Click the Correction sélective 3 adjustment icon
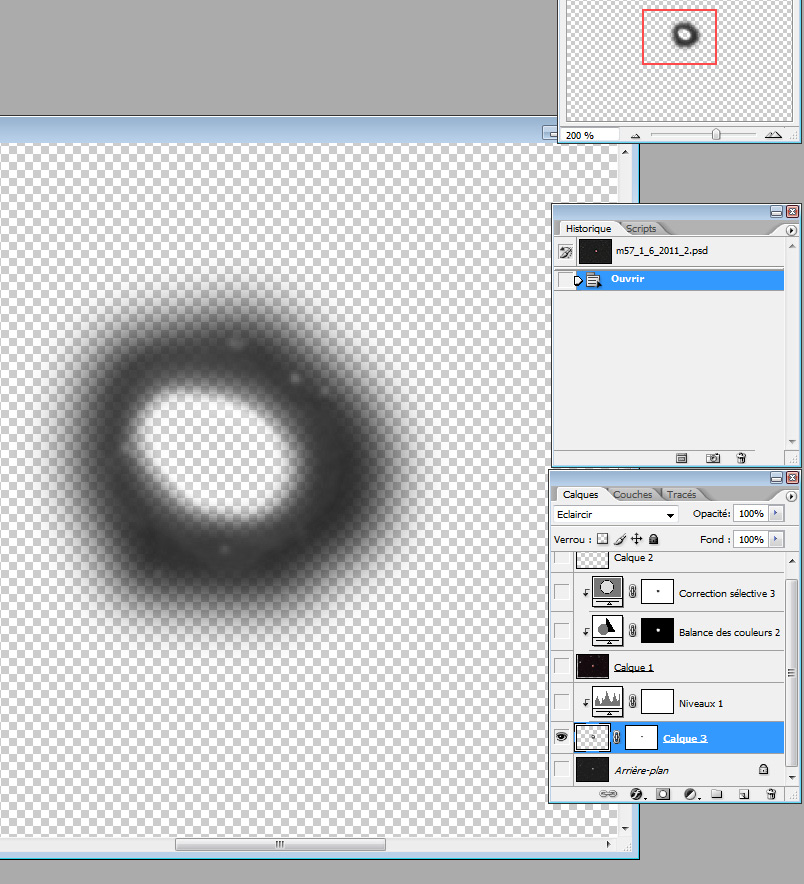This screenshot has height=884, width=804. pos(607,591)
